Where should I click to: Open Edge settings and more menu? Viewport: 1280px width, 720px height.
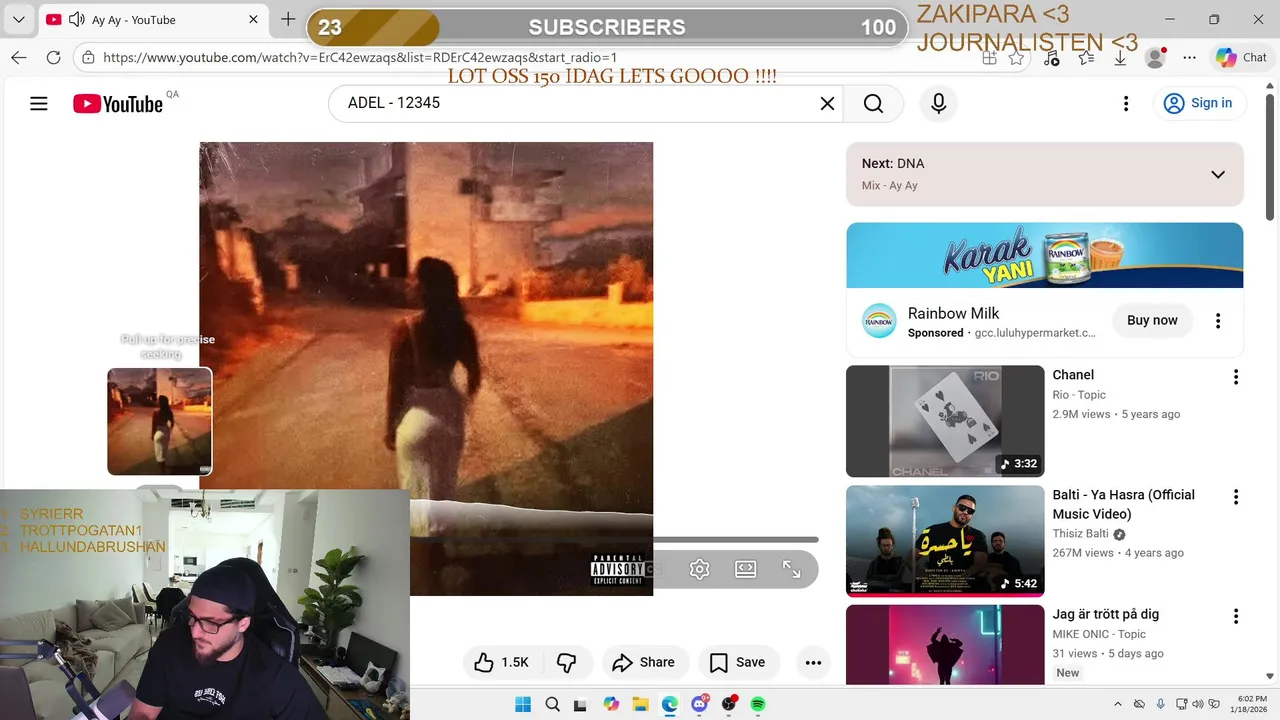coord(1189,58)
